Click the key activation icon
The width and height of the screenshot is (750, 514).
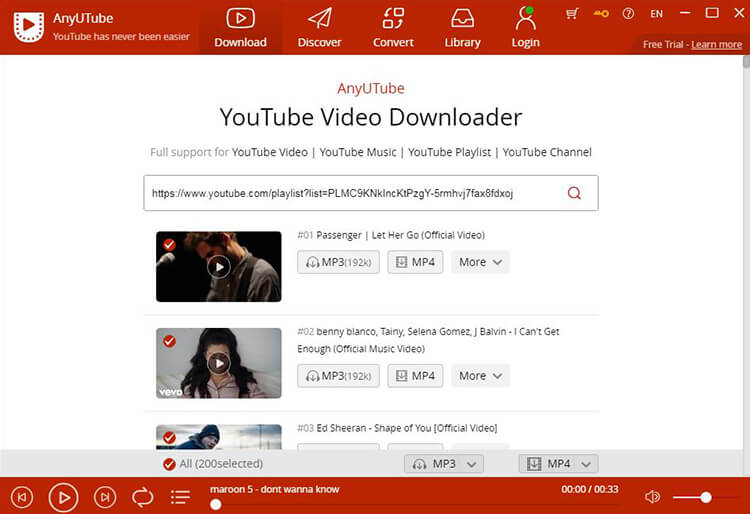[601, 13]
